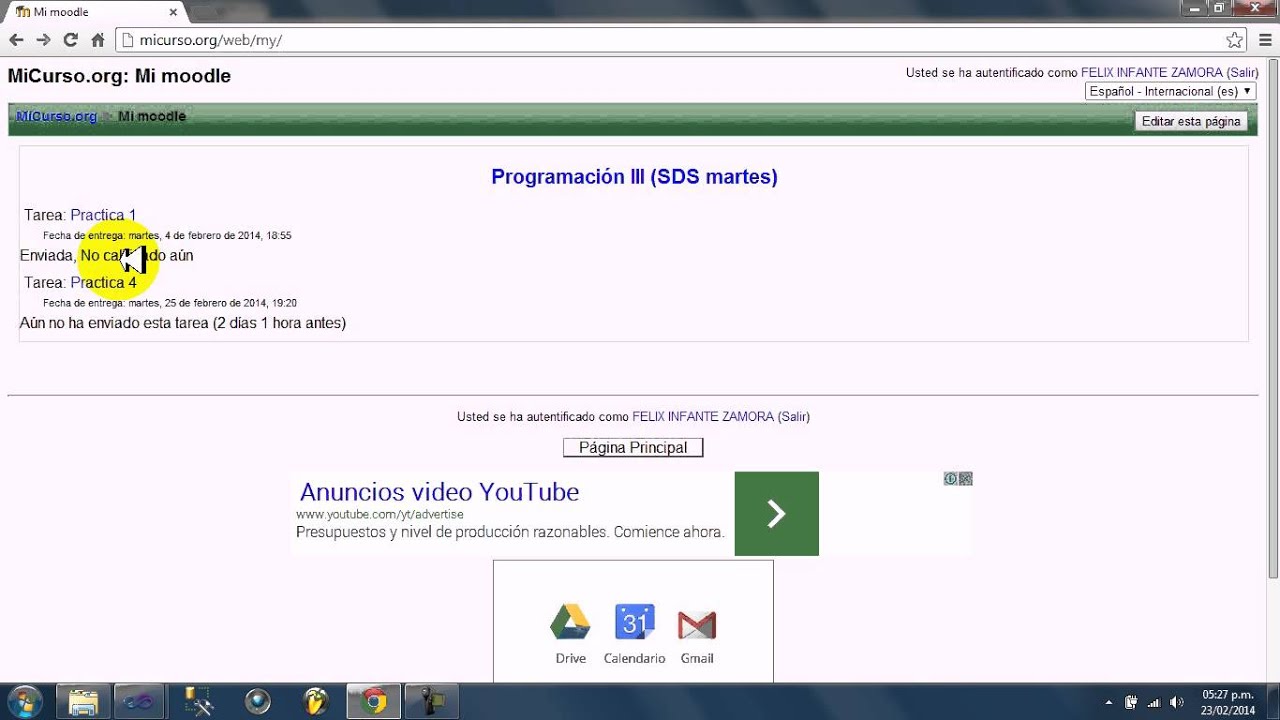Open the browser home icon
Viewport: 1280px width, 720px height.
point(97,40)
